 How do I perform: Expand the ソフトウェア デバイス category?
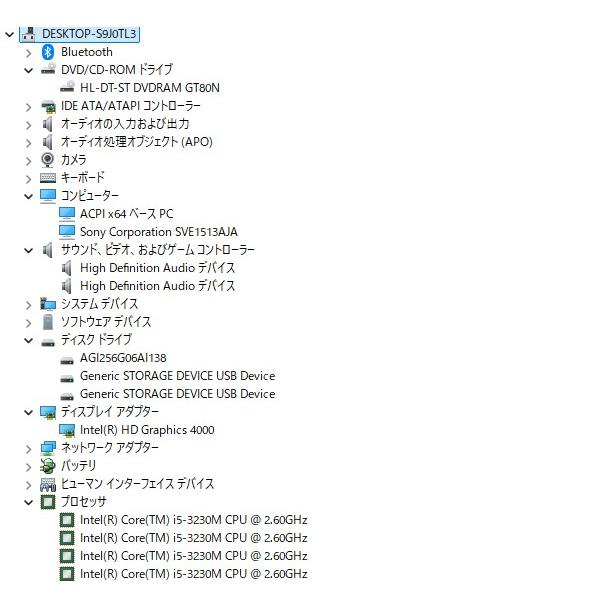[x=28, y=323]
